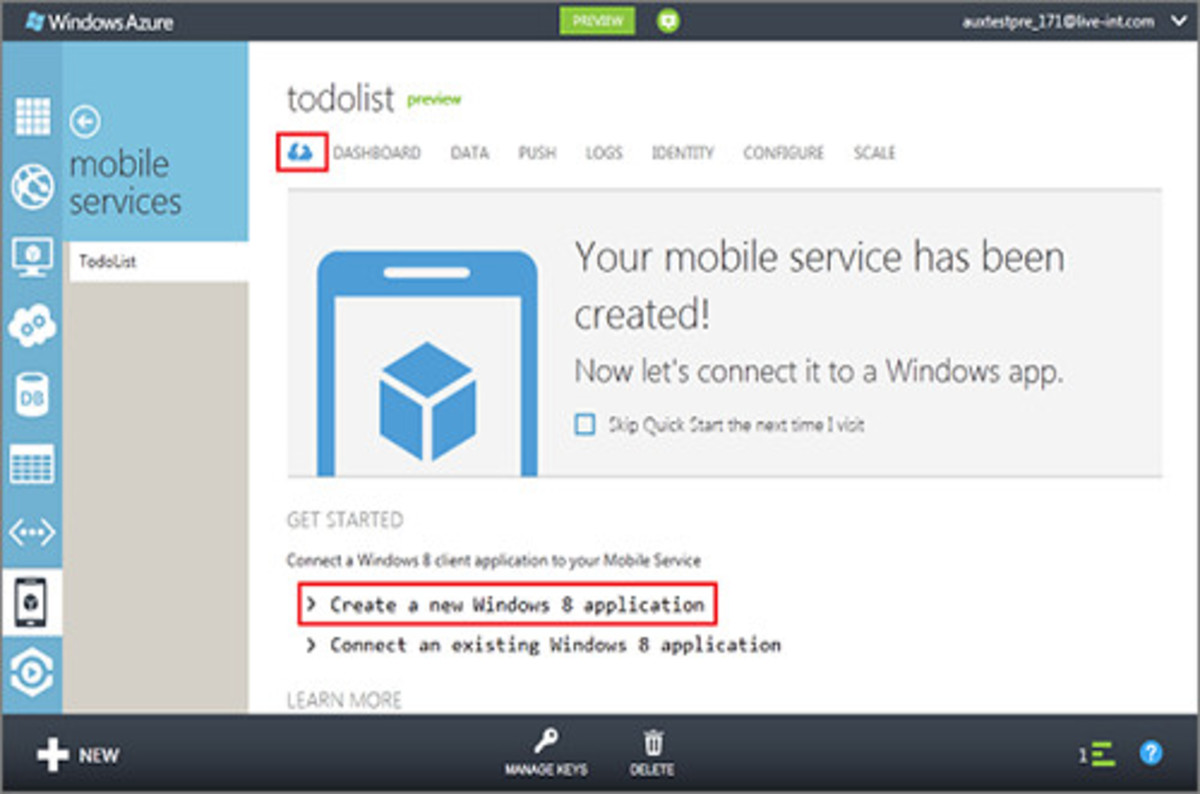The image size is (1200, 794).
Task: Click the NEW label in bottom bar
Action: [x=99, y=756]
